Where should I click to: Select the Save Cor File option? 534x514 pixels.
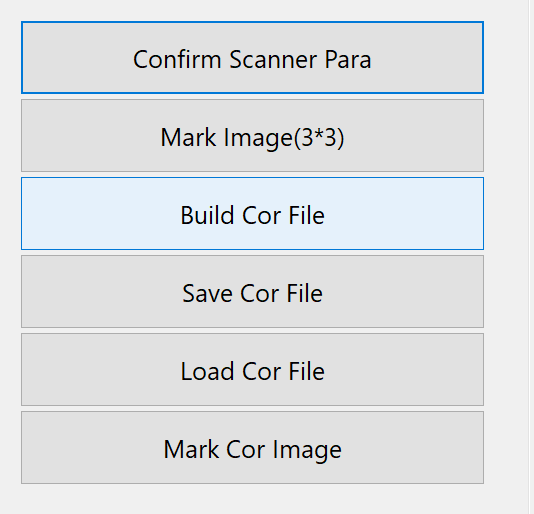[x=252, y=291]
